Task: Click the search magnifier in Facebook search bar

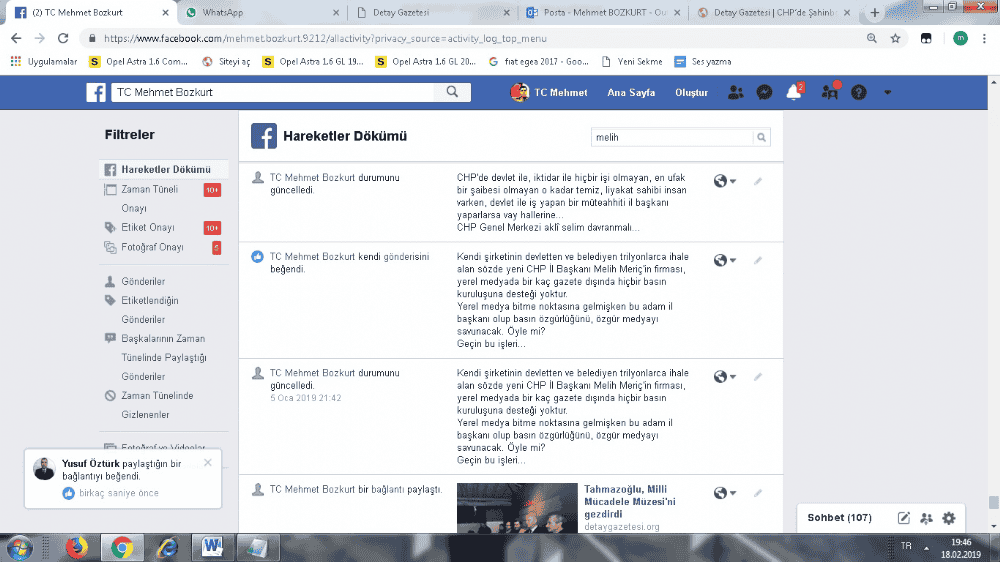Action: point(452,92)
